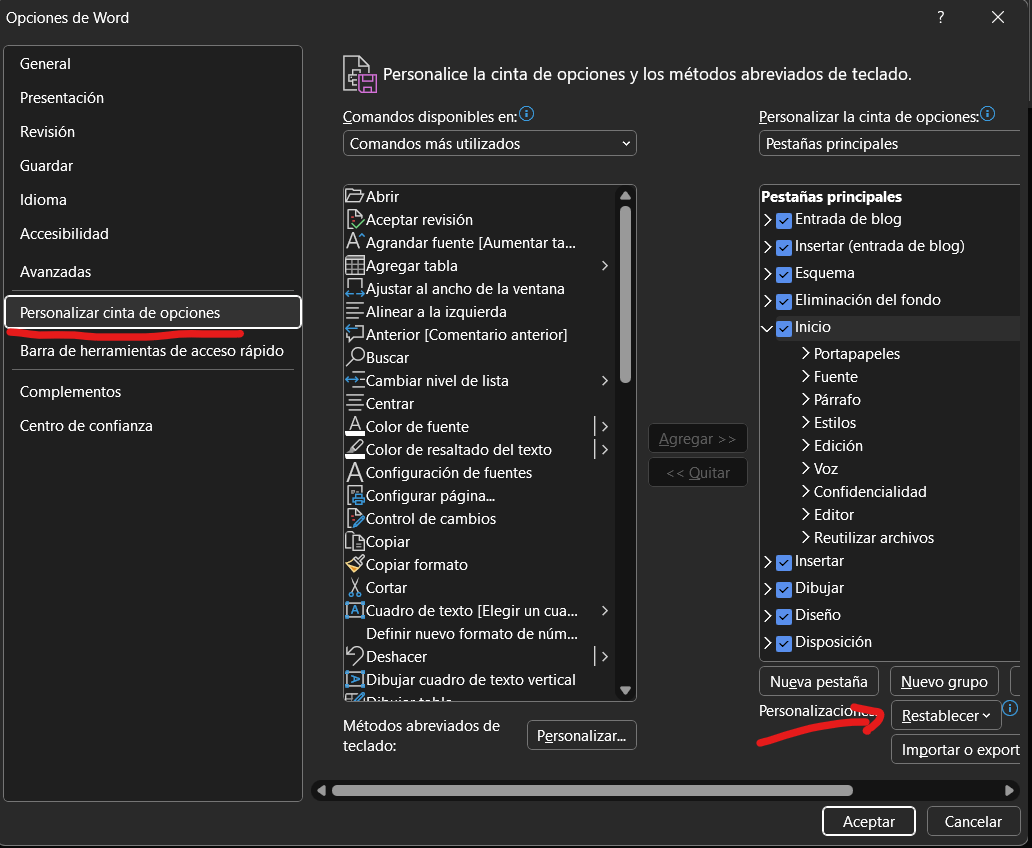Click the Centrar alignment icon
1032x848 pixels.
click(354, 403)
